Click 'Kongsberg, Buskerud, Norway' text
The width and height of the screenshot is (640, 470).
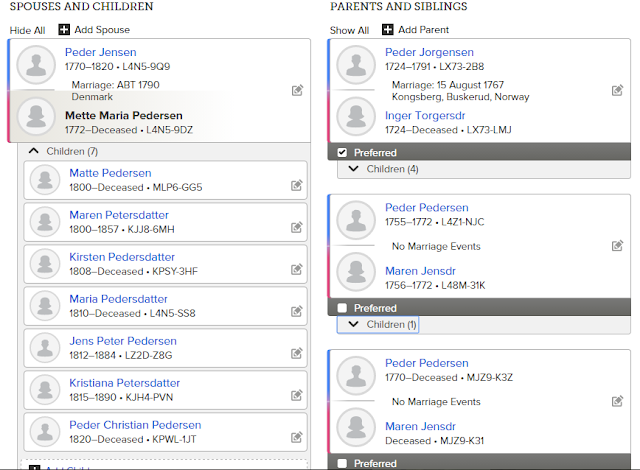tap(460, 97)
